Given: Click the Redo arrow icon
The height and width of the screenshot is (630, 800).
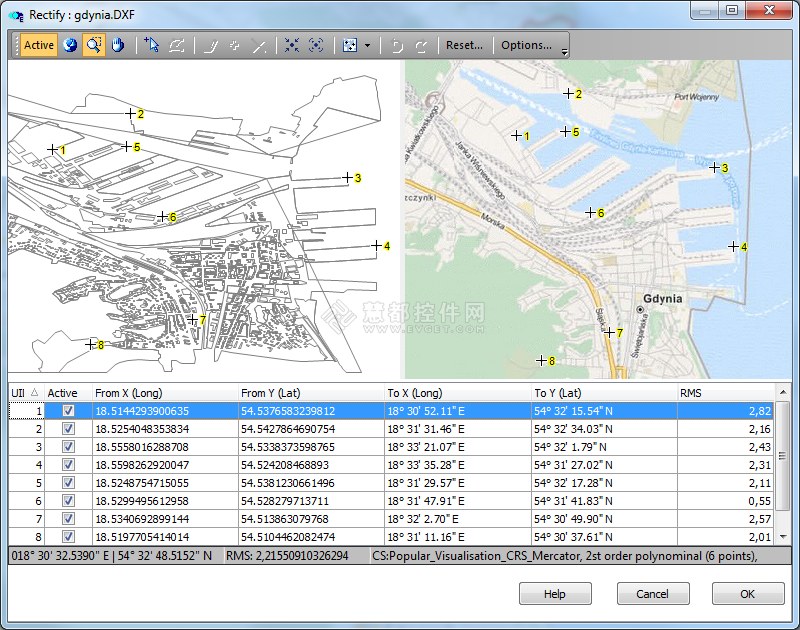Looking at the screenshot, I should [x=421, y=45].
